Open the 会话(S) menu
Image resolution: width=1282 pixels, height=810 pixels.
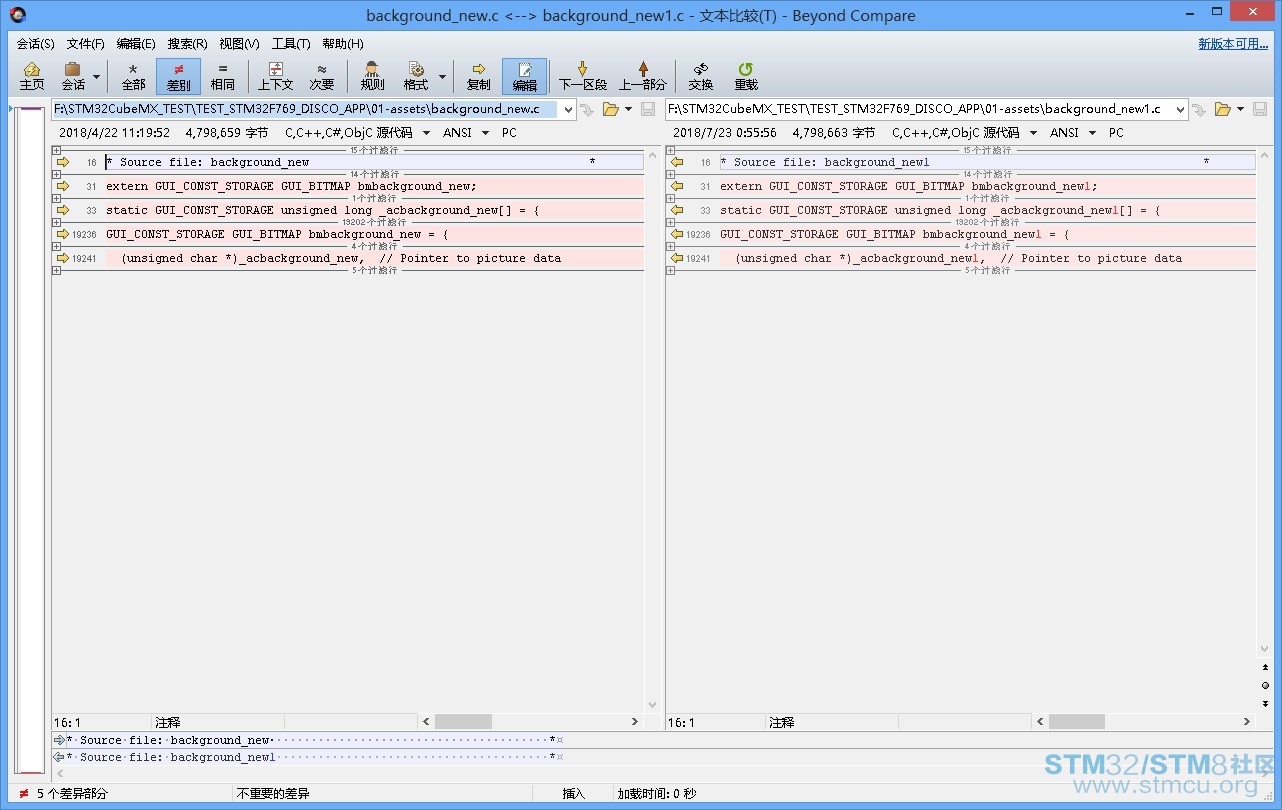pyautogui.click(x=36, y=44)
